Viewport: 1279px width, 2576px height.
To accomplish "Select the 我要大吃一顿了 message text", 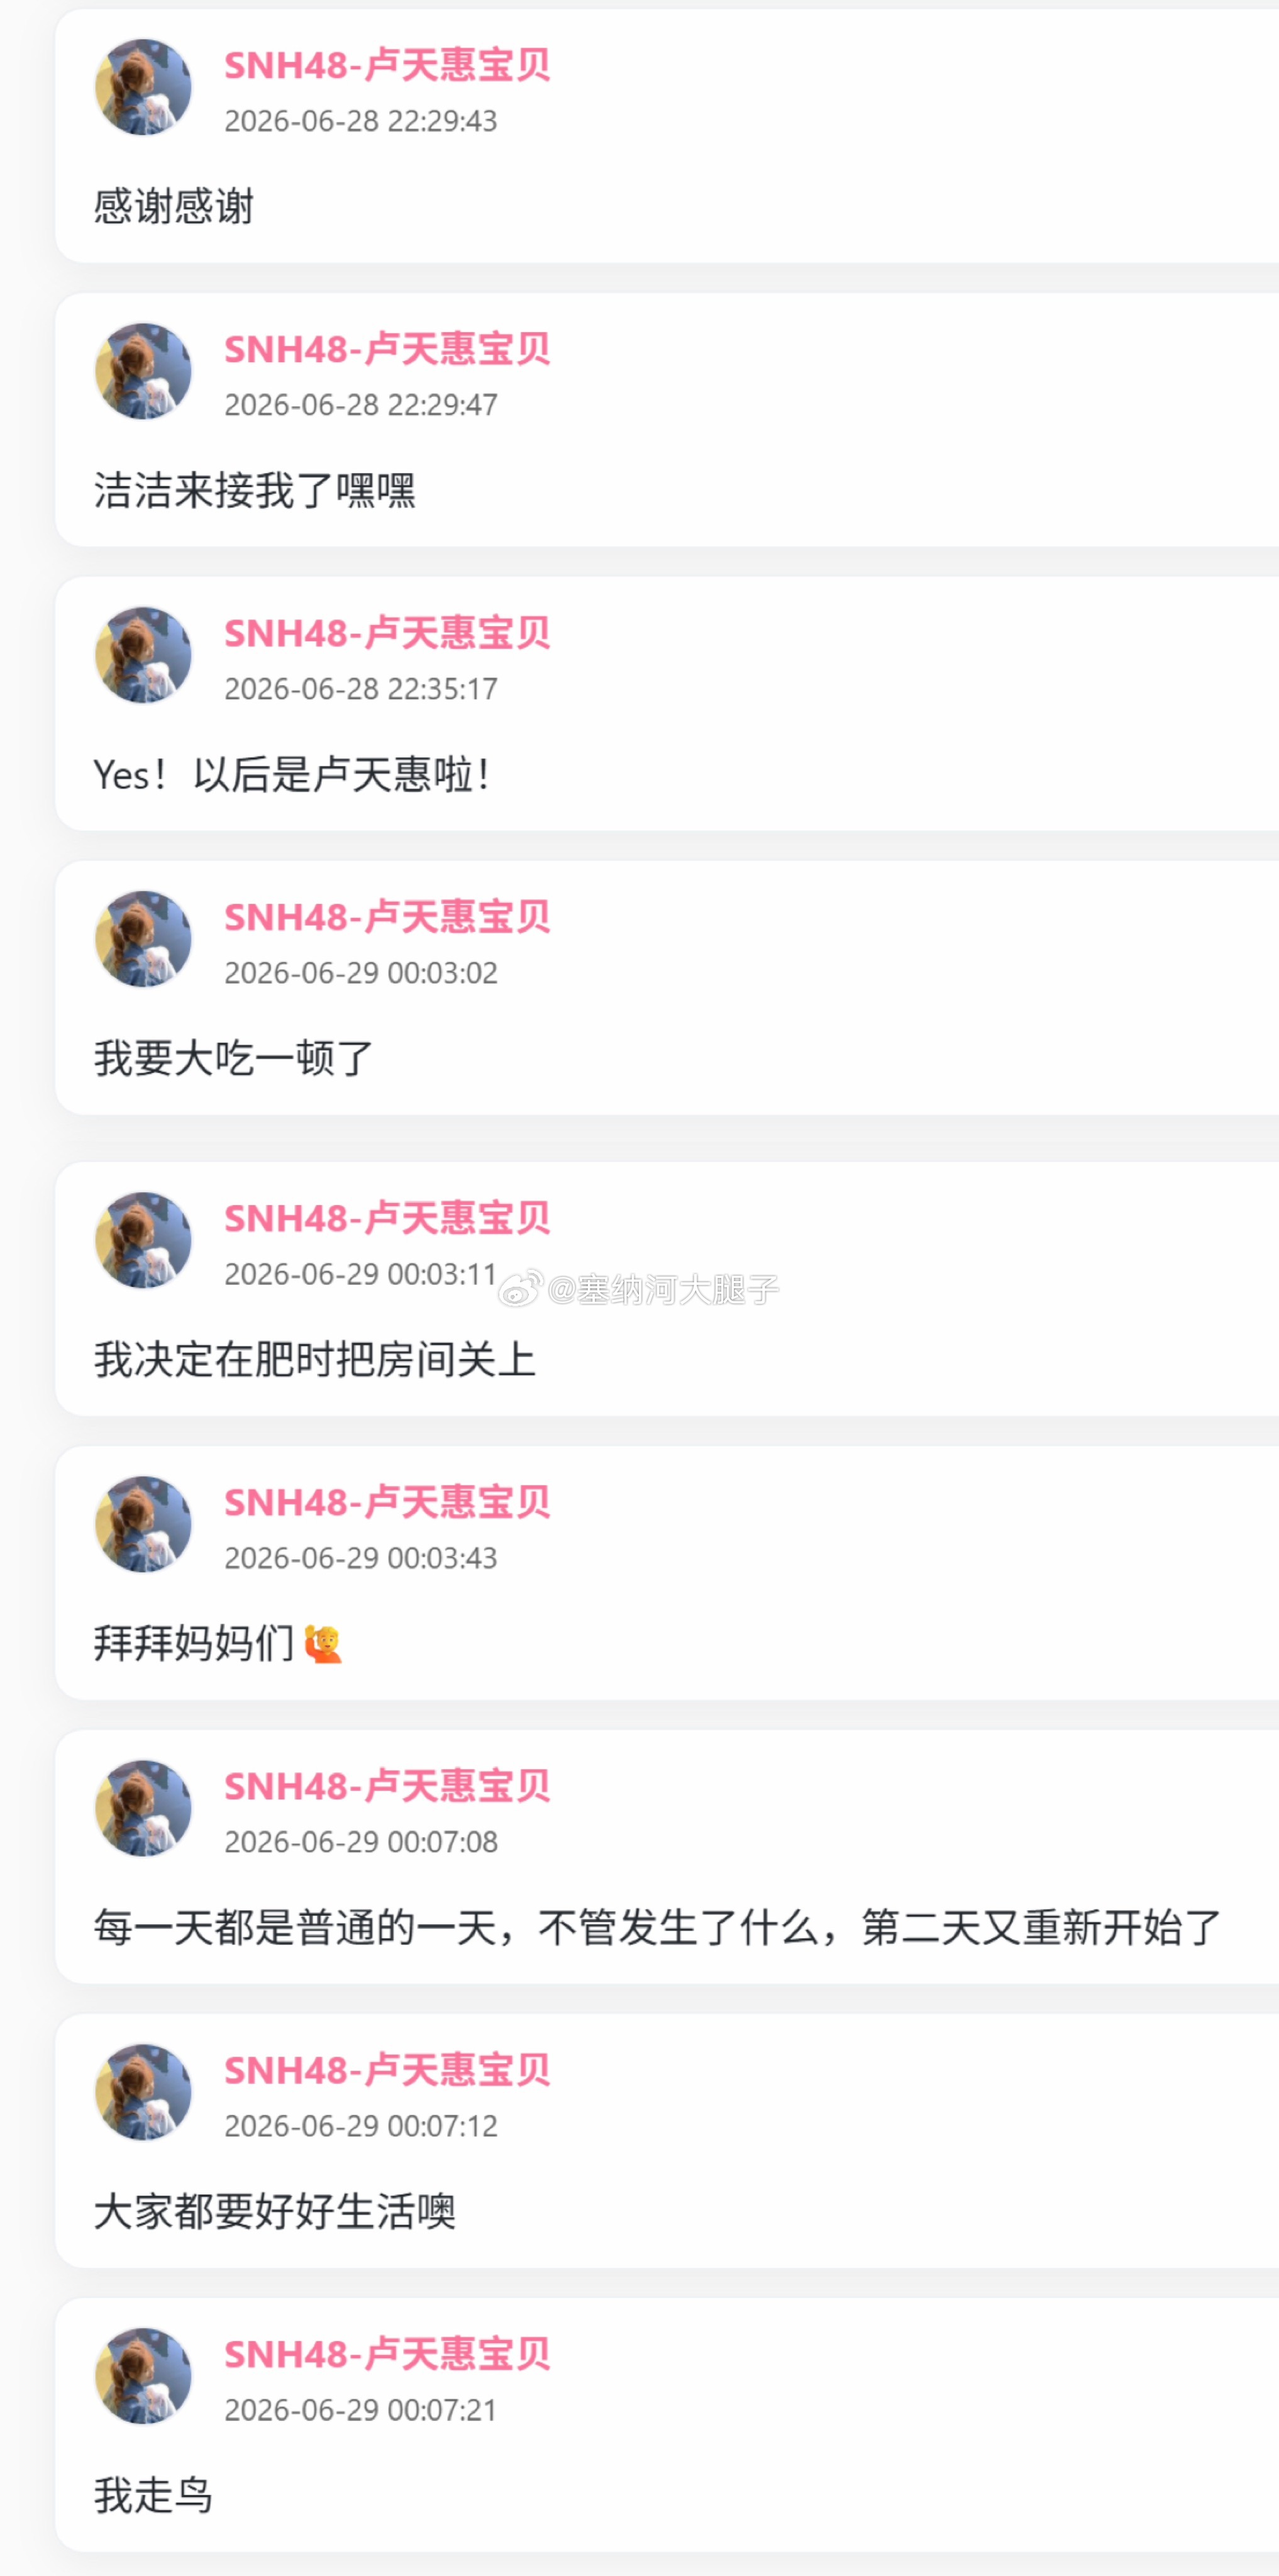I will [x=234, y=1058].
